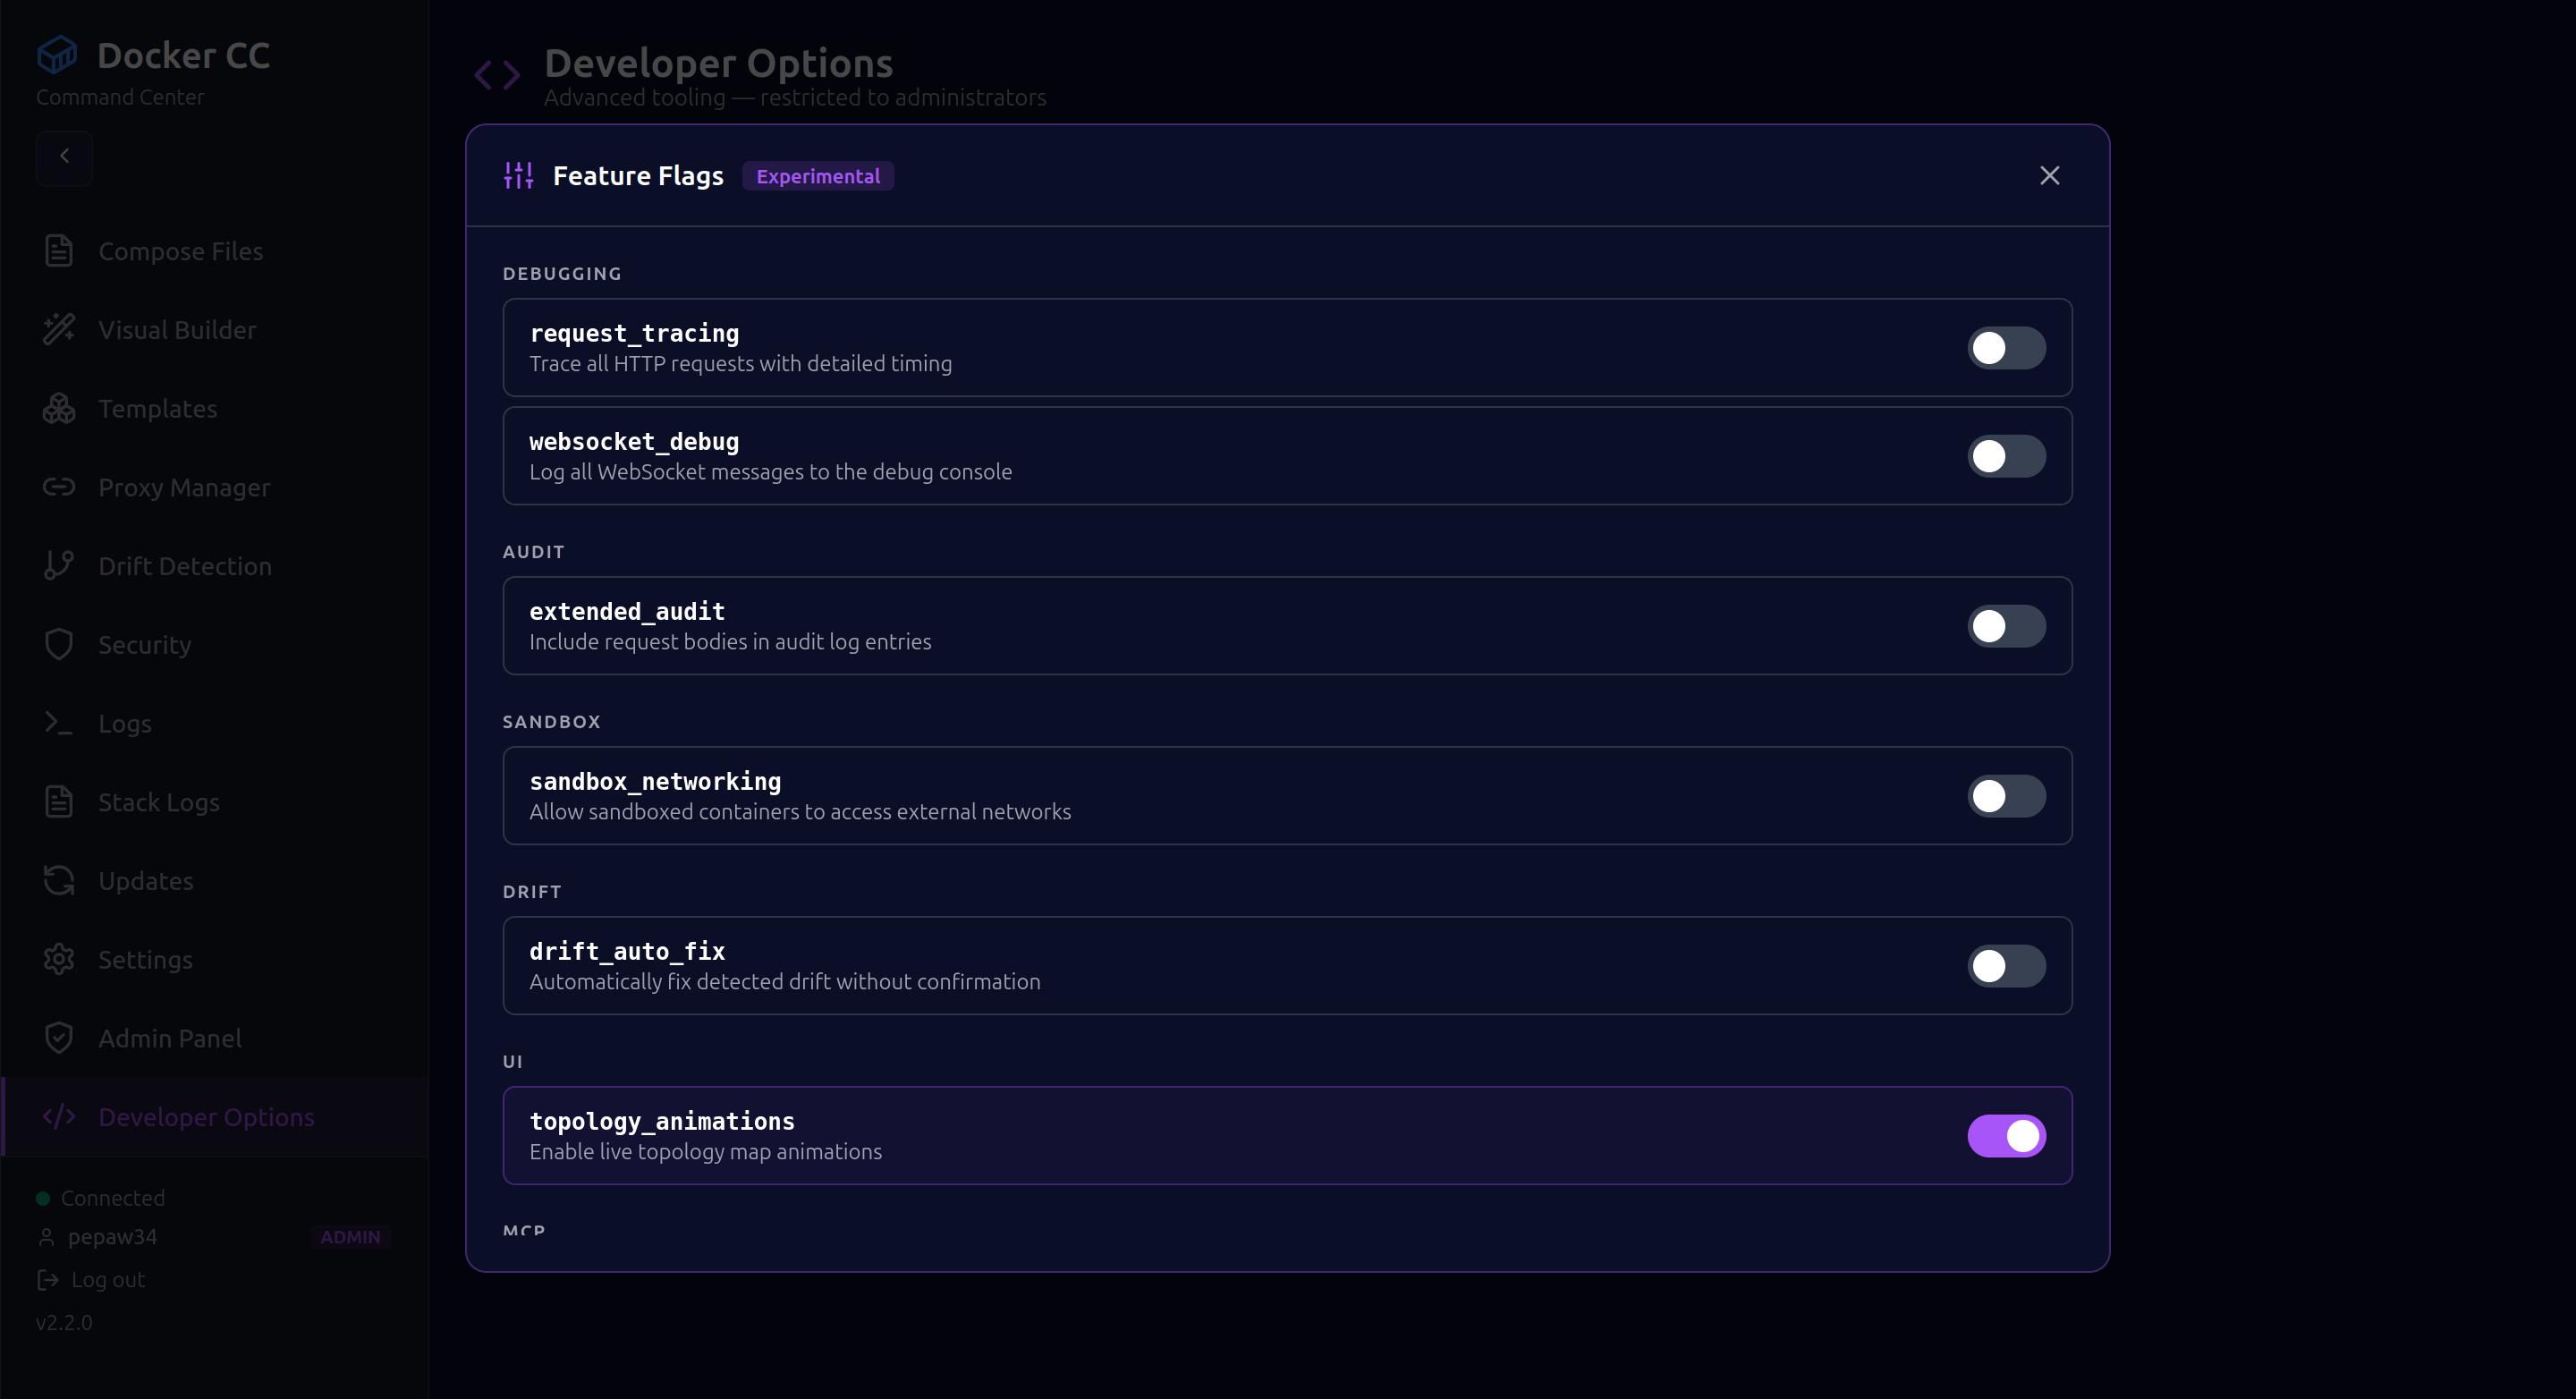Select the Compose Files sidebar icon

59,250
